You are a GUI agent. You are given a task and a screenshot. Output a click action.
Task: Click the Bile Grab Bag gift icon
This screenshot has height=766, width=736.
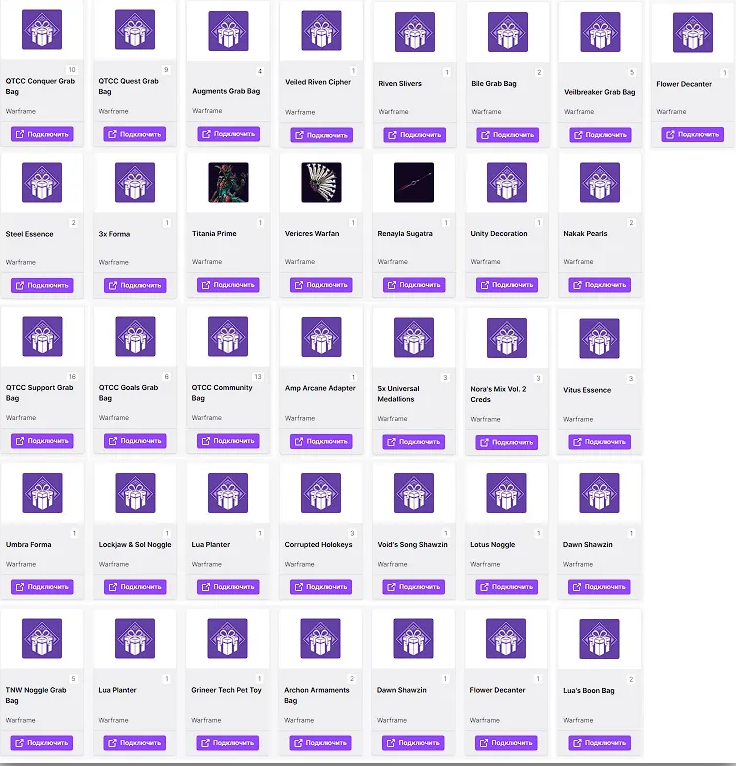pyautogui.click(x=507, y=32)
